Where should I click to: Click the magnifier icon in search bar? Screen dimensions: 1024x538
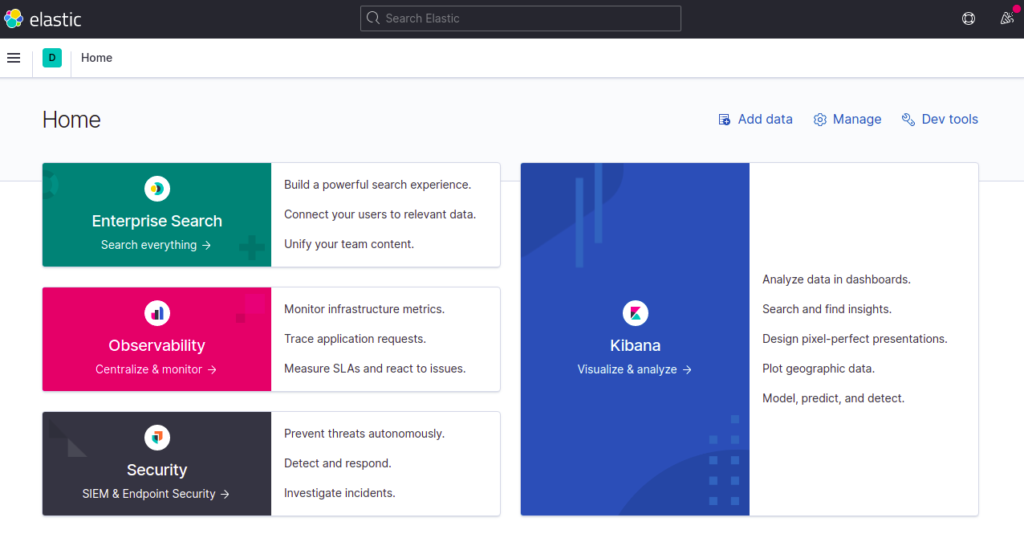pos(373,18)
